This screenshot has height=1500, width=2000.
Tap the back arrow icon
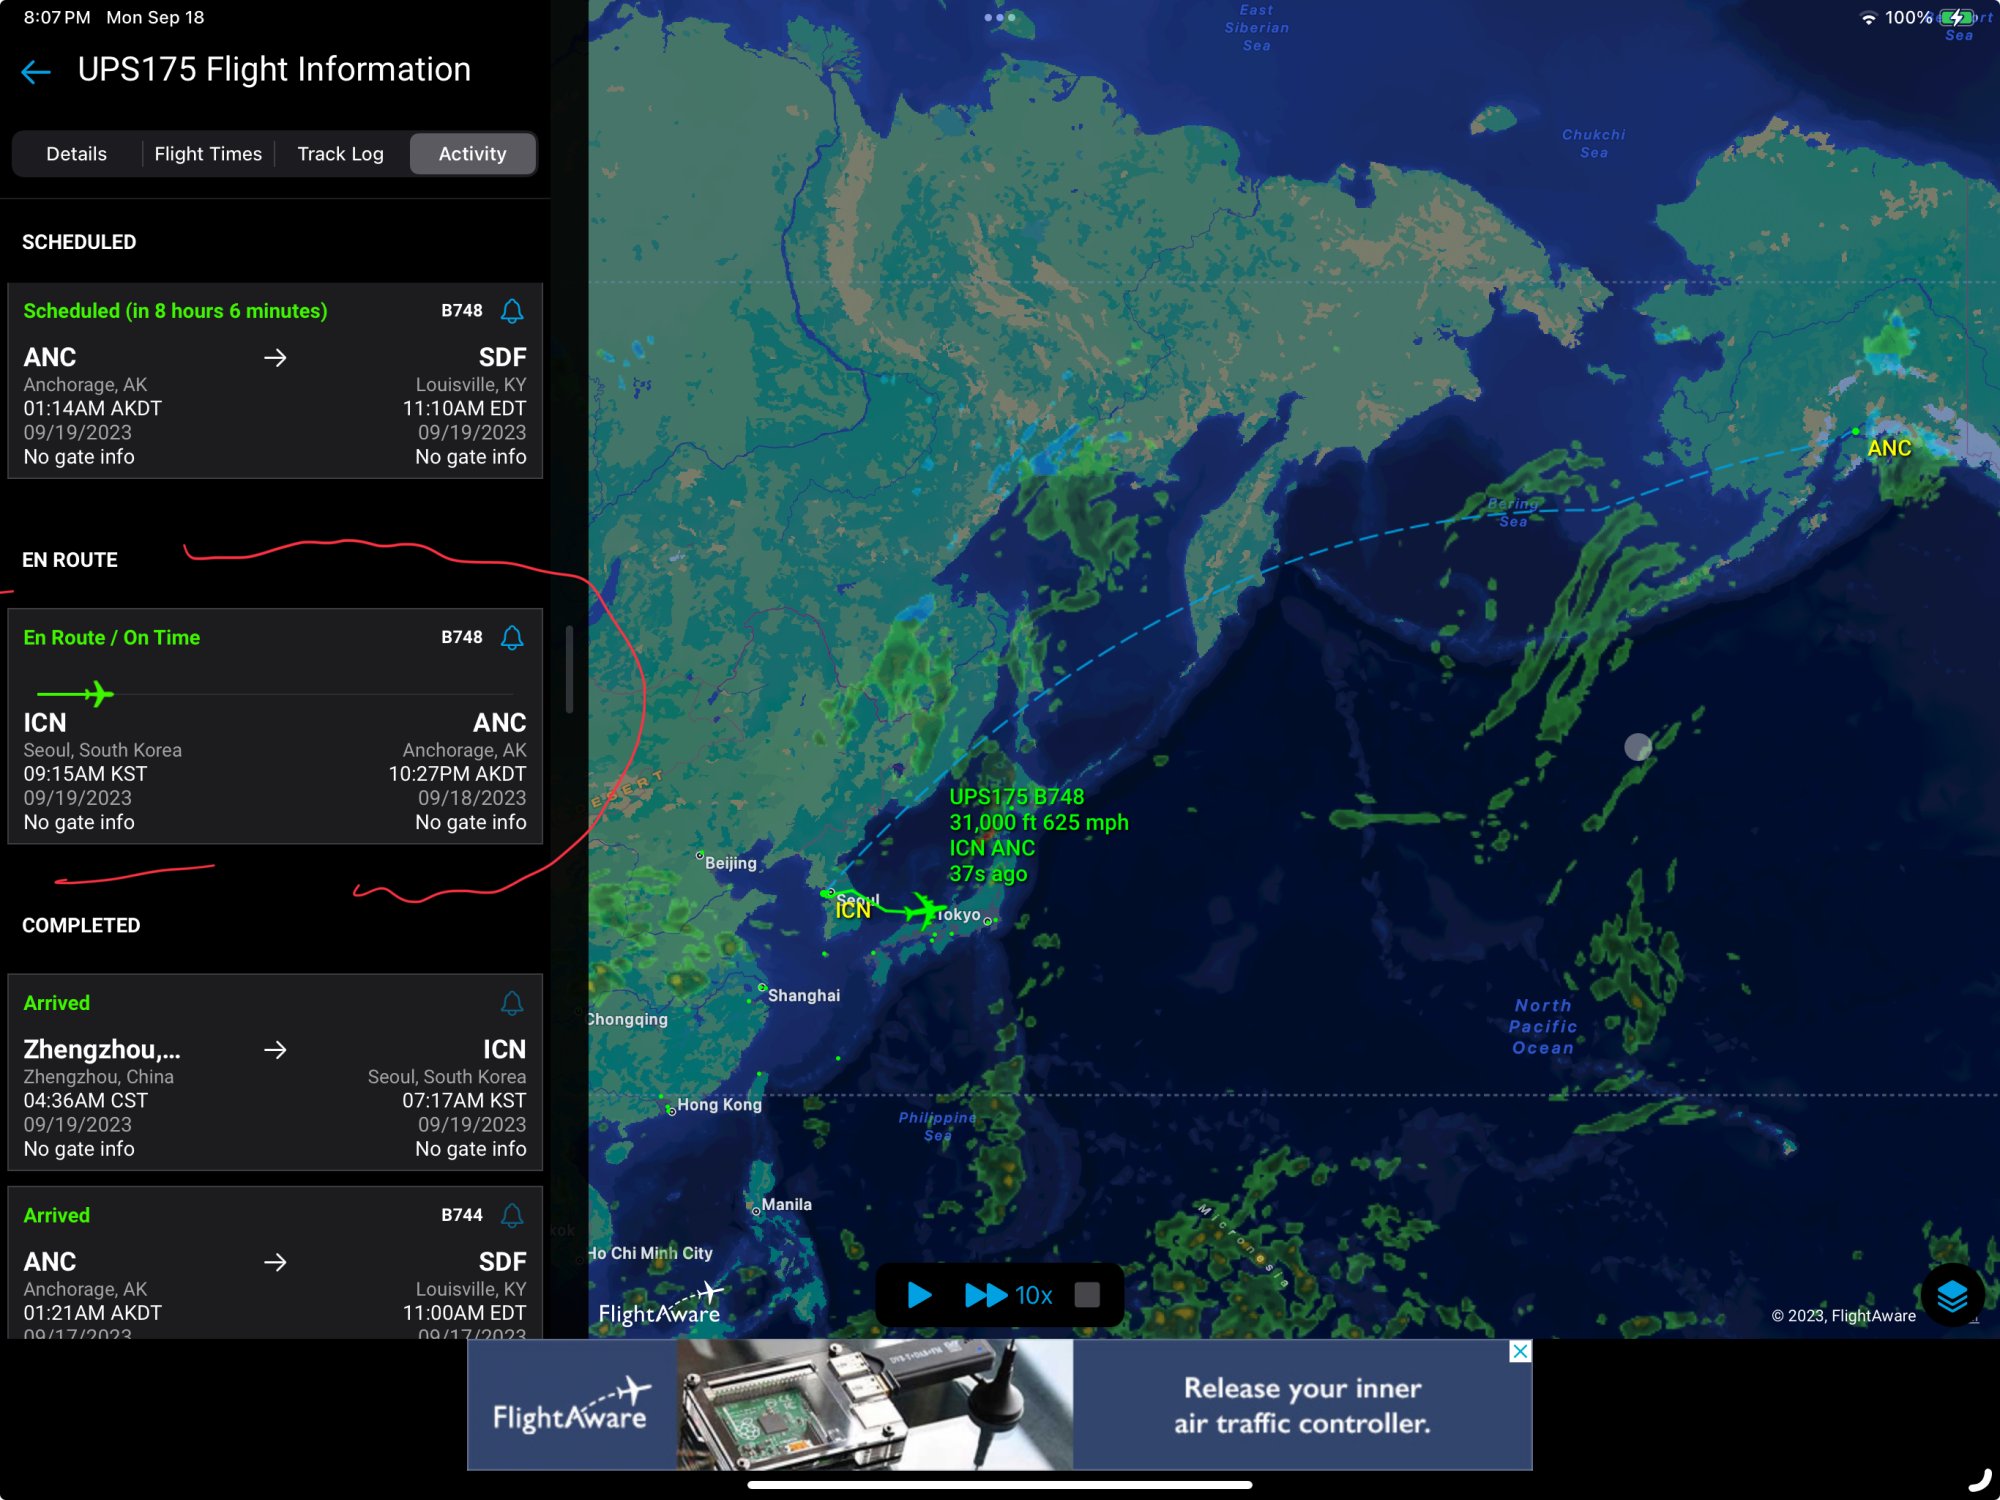coord(36,71)
